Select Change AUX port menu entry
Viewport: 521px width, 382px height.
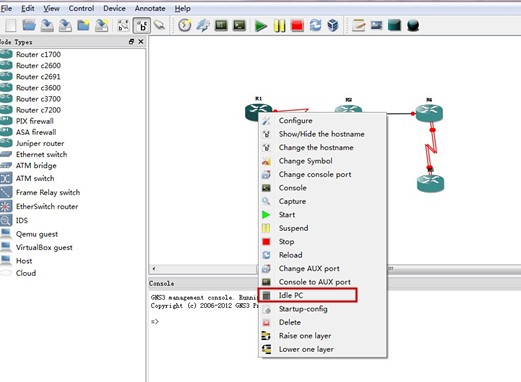(322, 268)
